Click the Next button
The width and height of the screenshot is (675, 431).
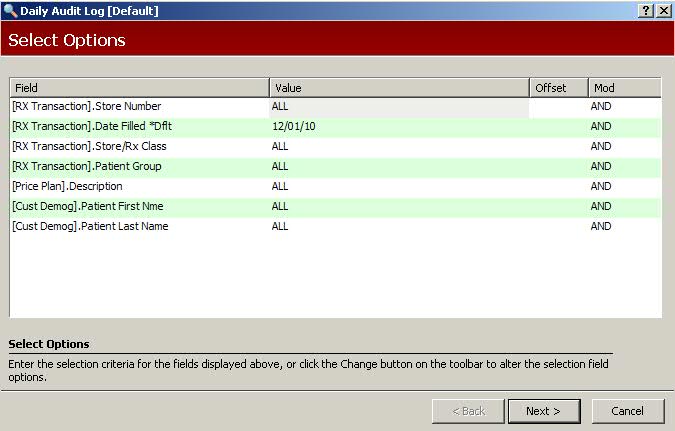(x=543, y=411)
